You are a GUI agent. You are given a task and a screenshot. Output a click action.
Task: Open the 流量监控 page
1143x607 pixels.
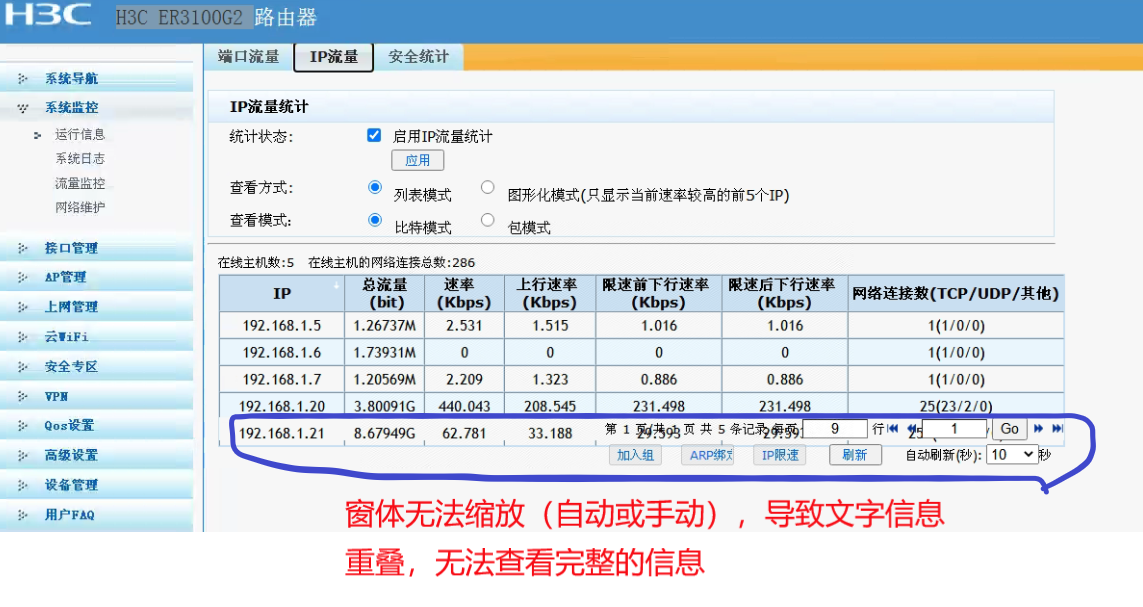tap(79, 183)
